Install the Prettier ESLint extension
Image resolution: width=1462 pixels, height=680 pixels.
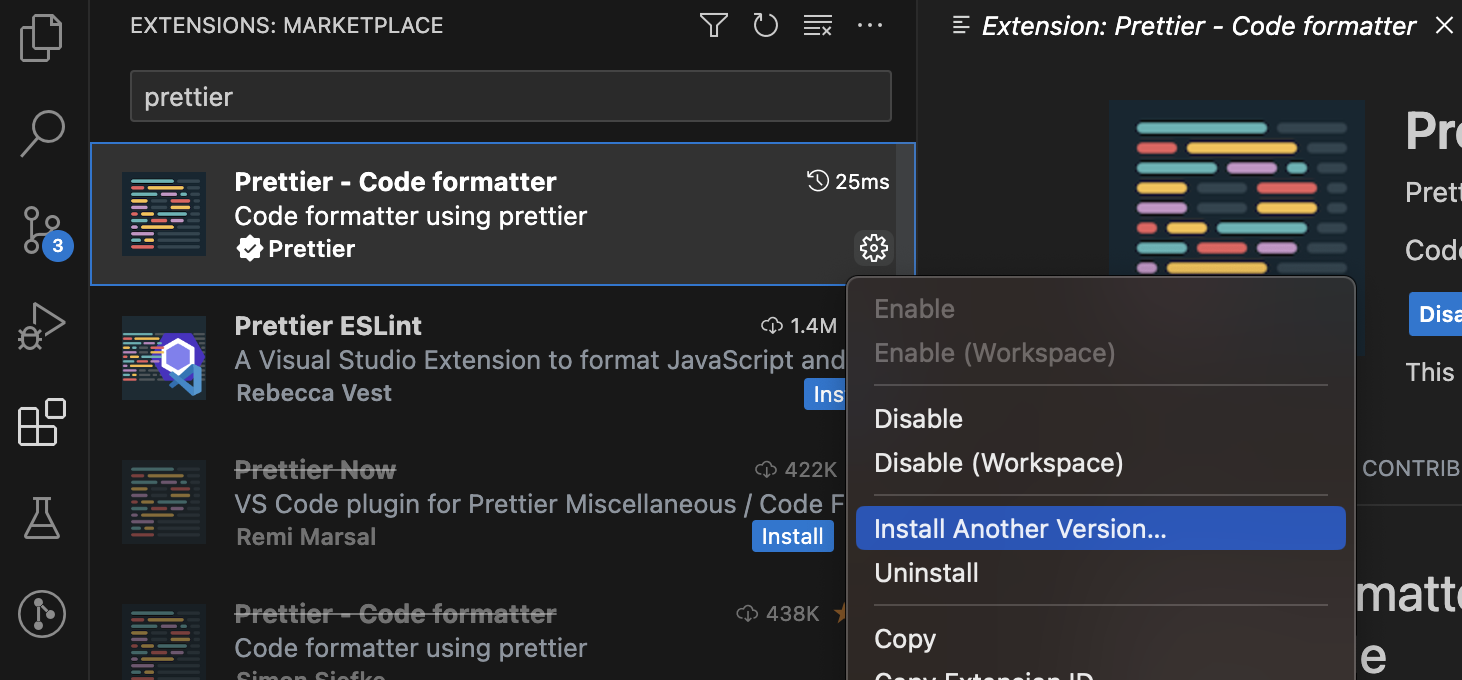pos(826,393)
